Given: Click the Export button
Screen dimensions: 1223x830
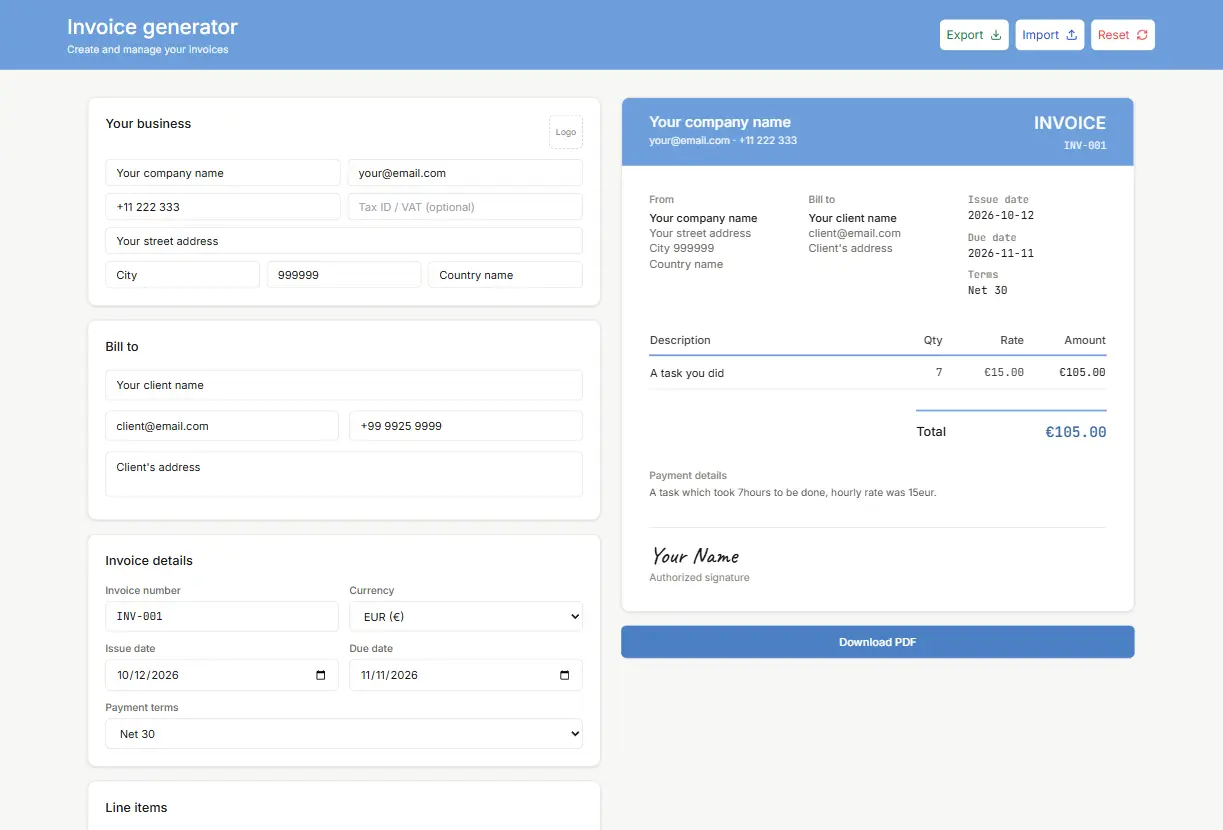Looking at the screenshot, I should point(974,35).
